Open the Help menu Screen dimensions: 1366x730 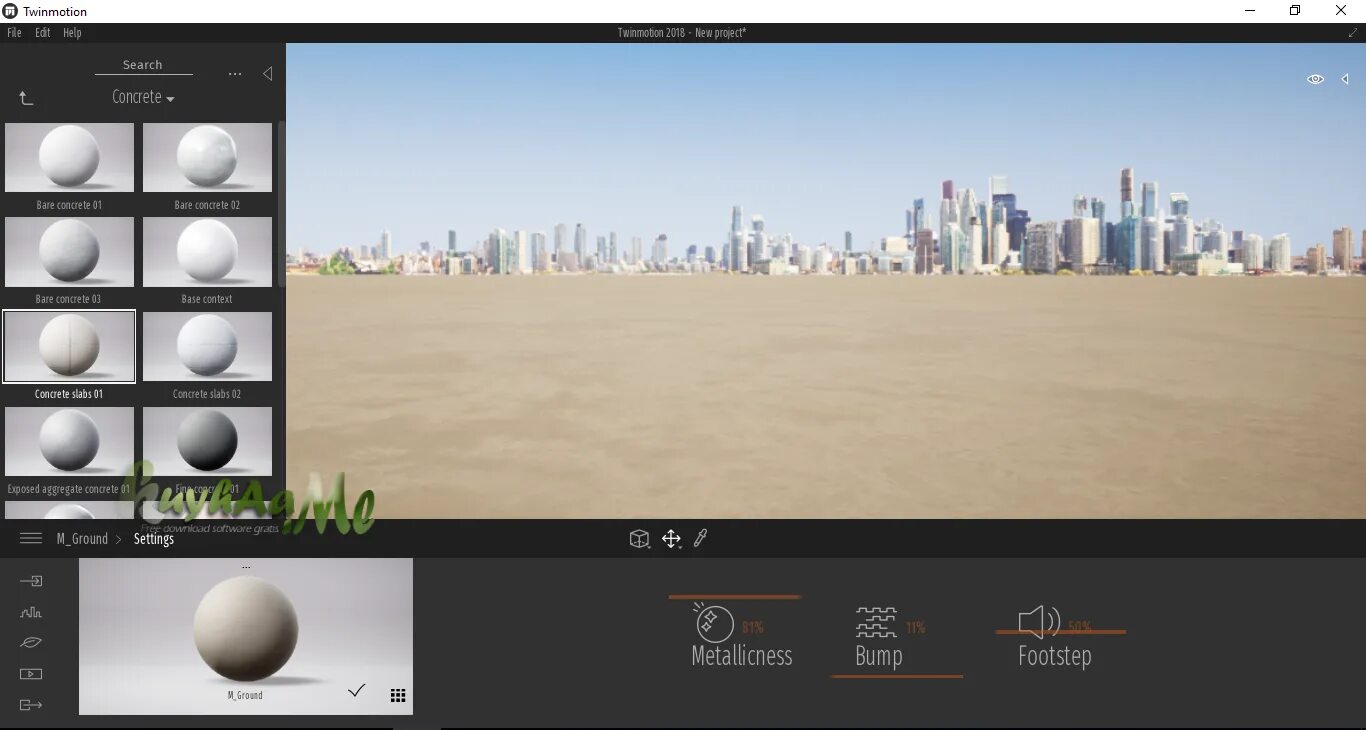tap(72, 33)
